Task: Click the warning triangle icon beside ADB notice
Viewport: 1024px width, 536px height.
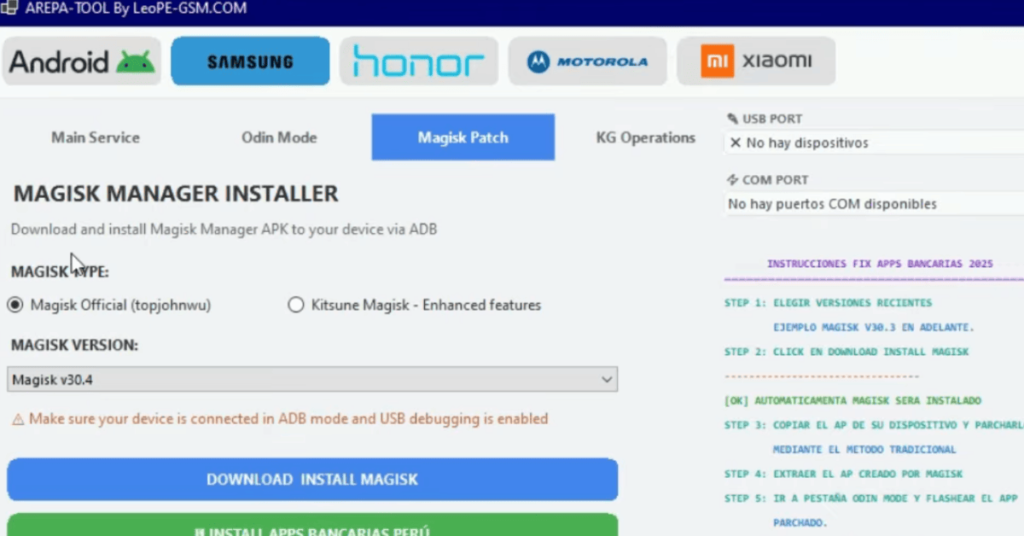Action: pos(18,420)
